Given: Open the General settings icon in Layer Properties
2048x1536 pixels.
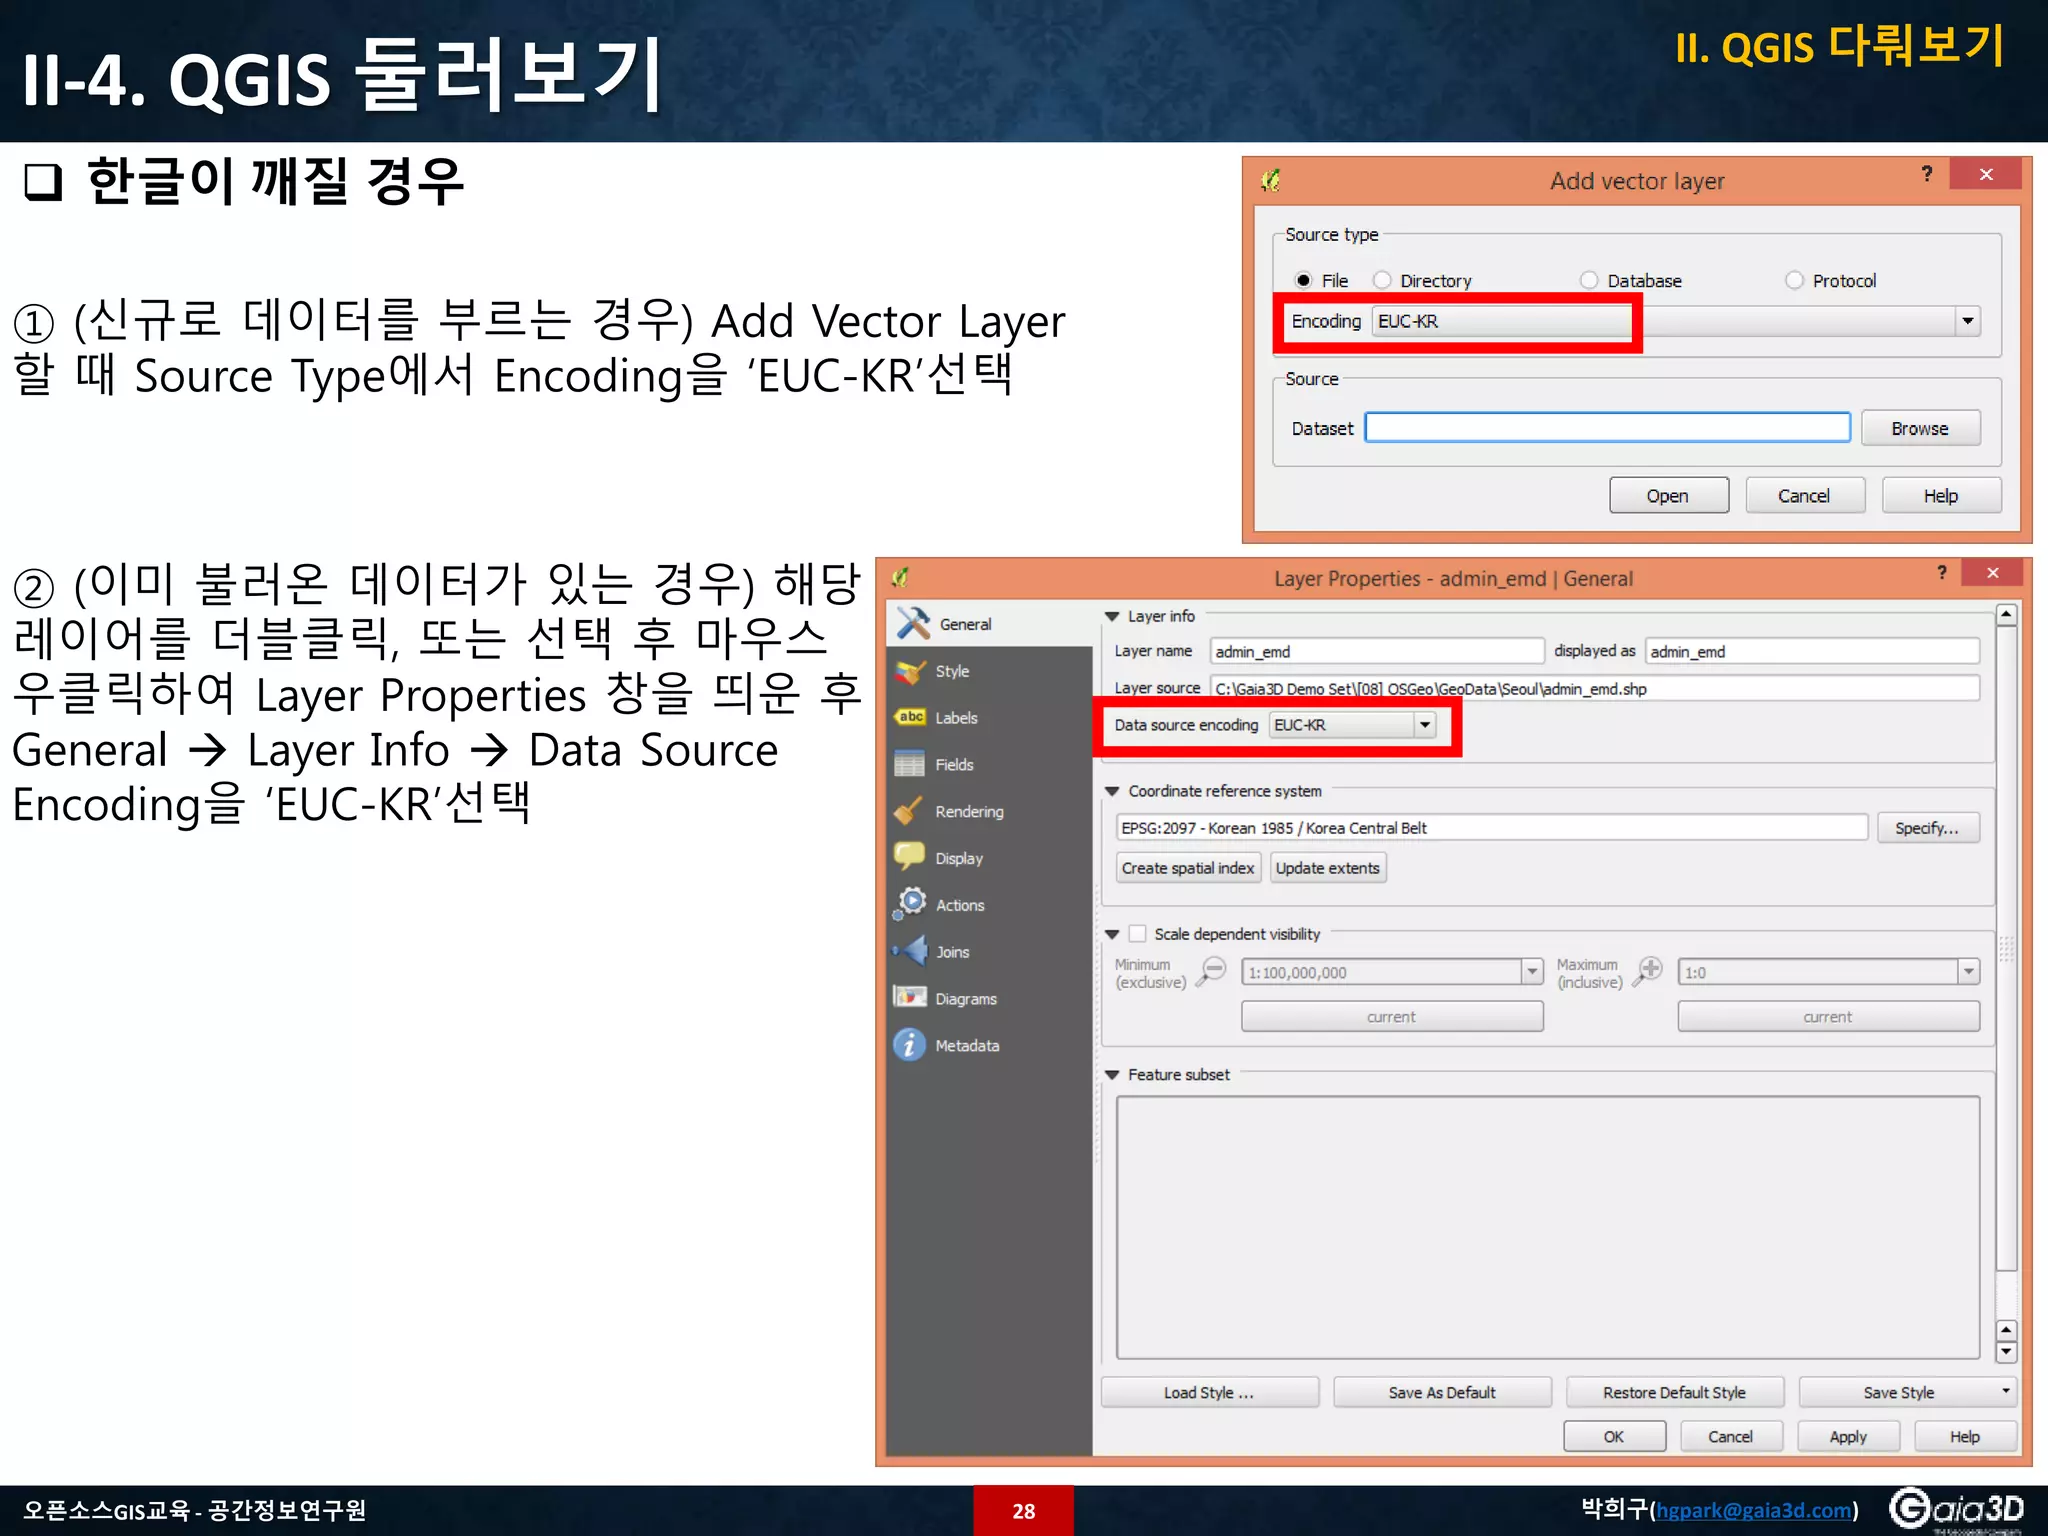Looking at the screenshot, I should (x=913, y=623).
